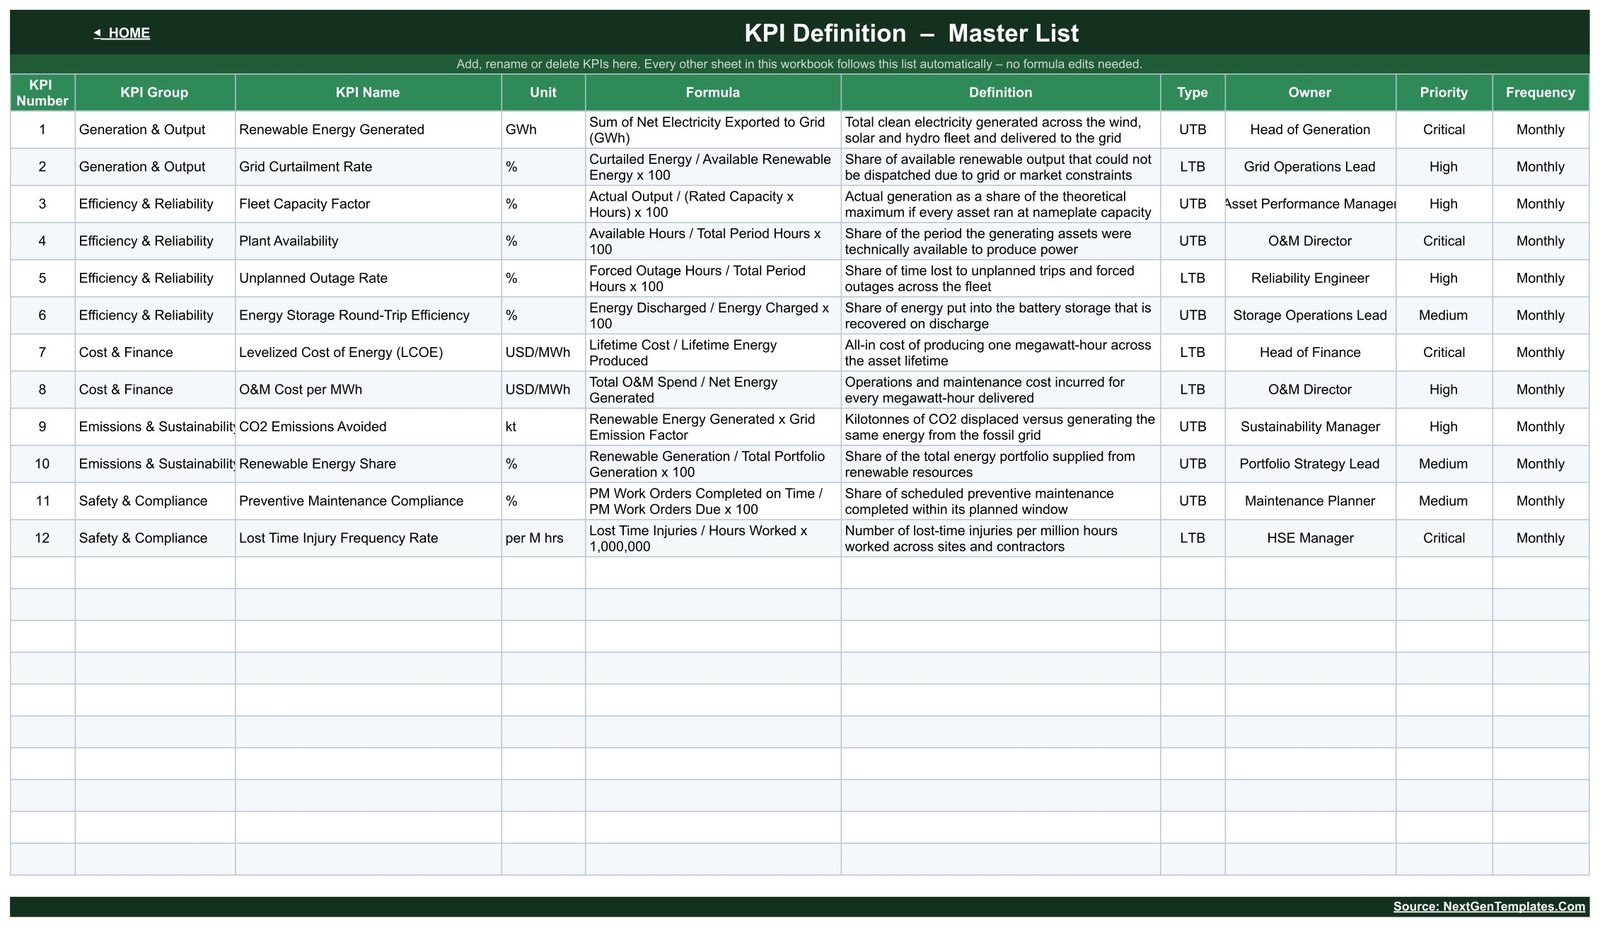
Task: Open the Source: NextGenTemplates.Com link
Action: 1488,907
